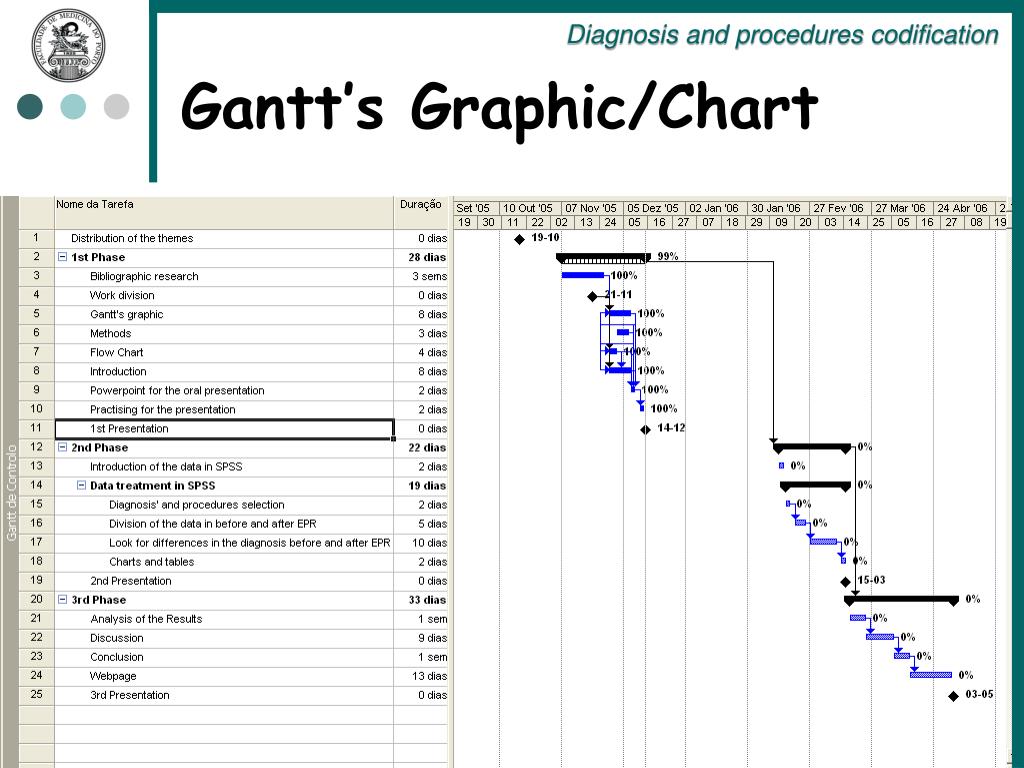Select 'Introduction of the data in SPSS'
Screen dimensions: 1024x768
coord(224,466)
